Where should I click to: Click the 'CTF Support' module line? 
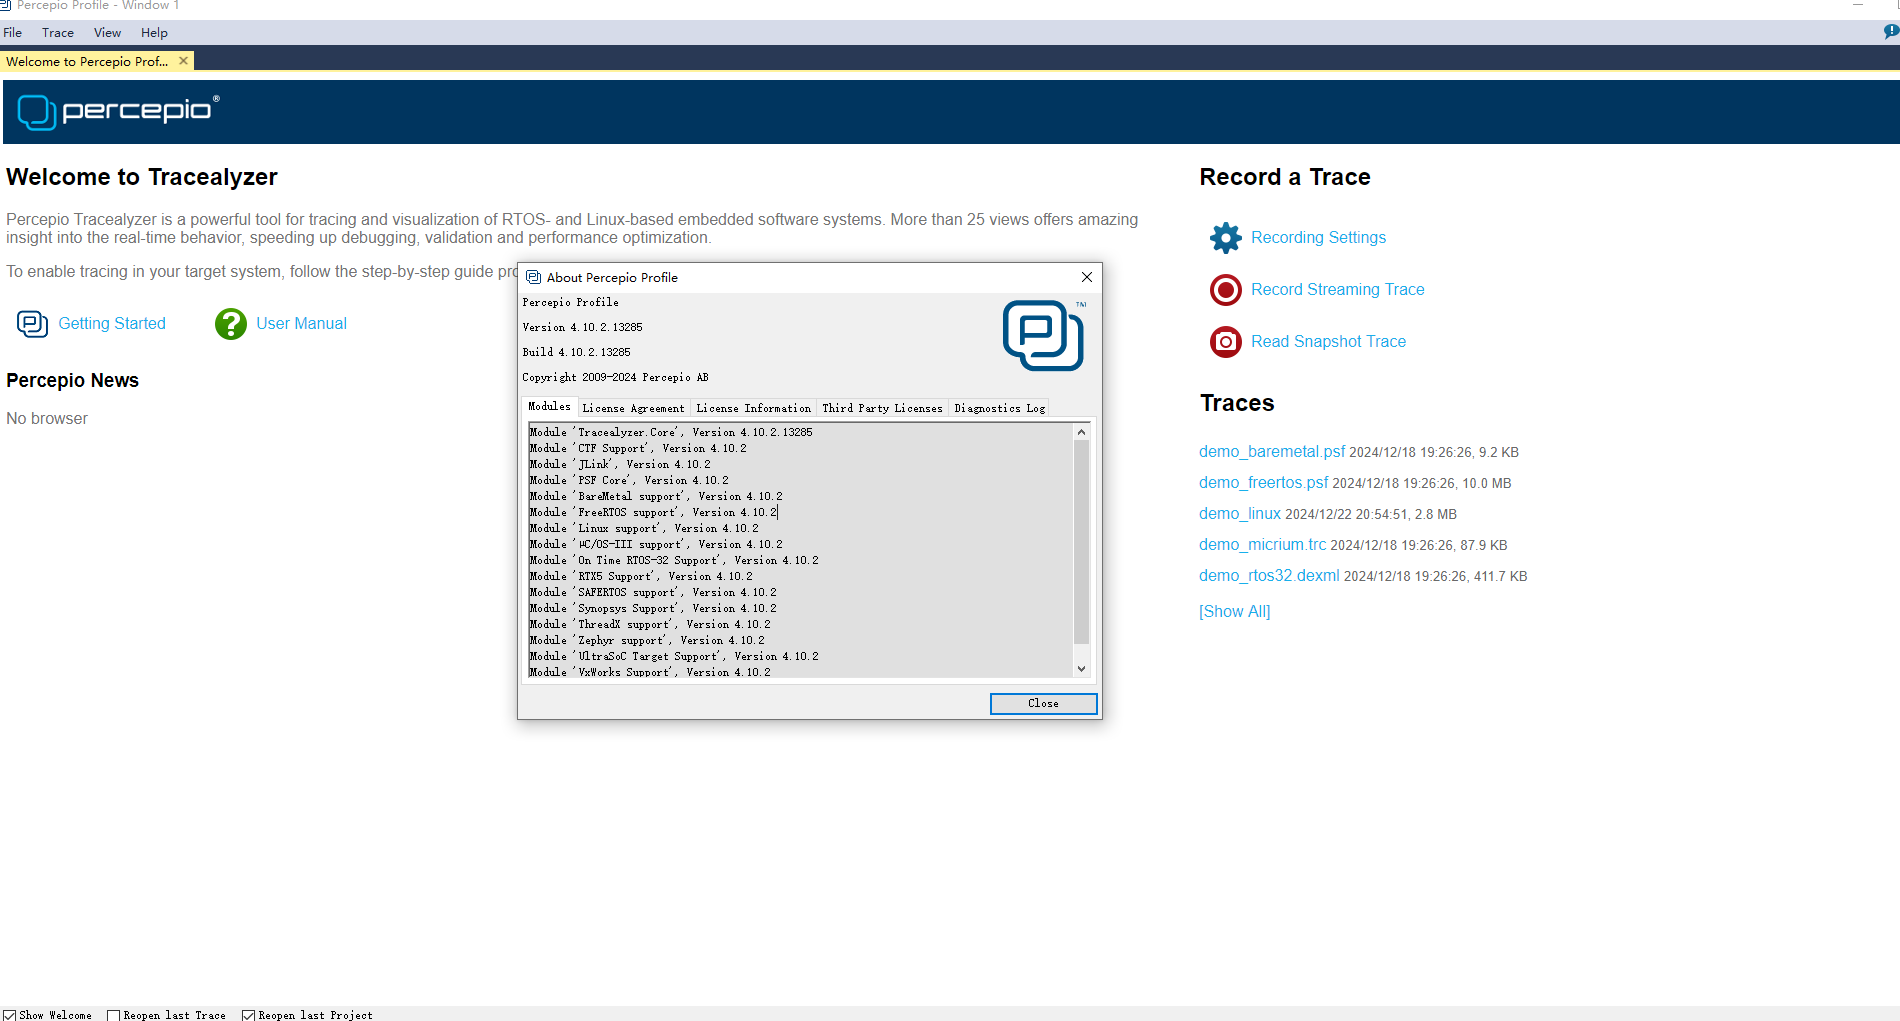[638, 448]
